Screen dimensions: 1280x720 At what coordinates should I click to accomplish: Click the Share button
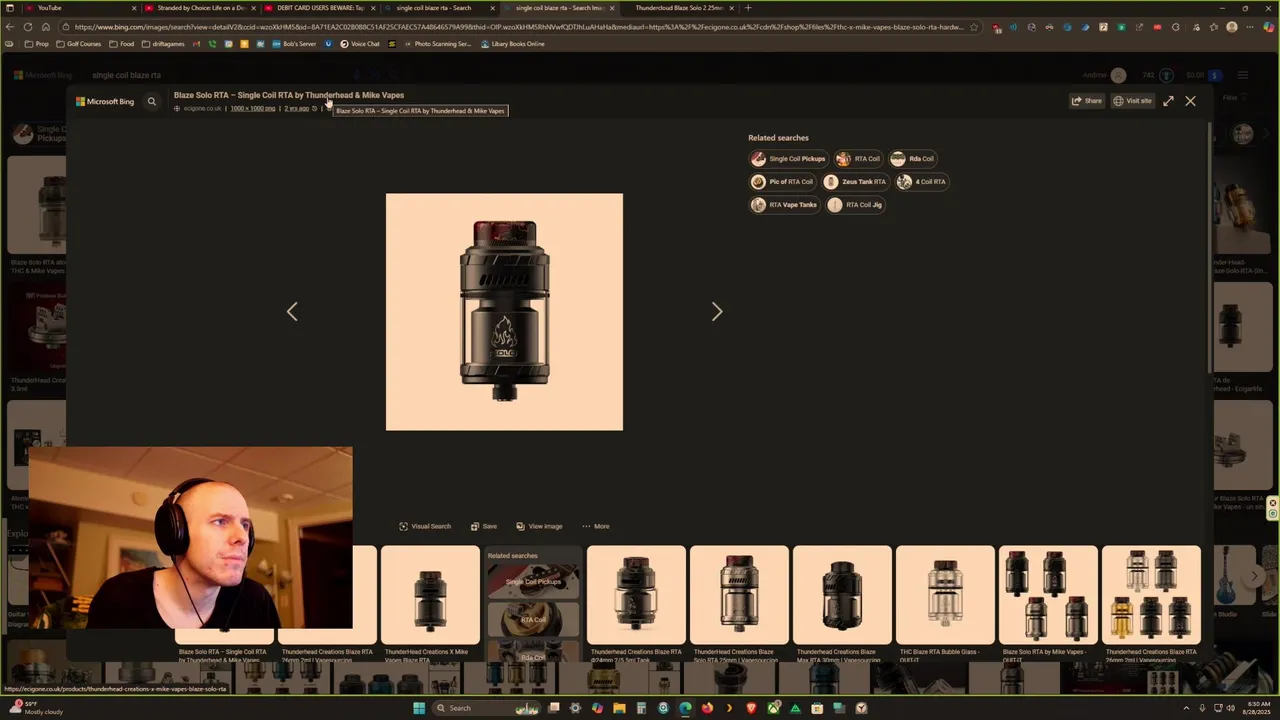tap(1086, 101)
